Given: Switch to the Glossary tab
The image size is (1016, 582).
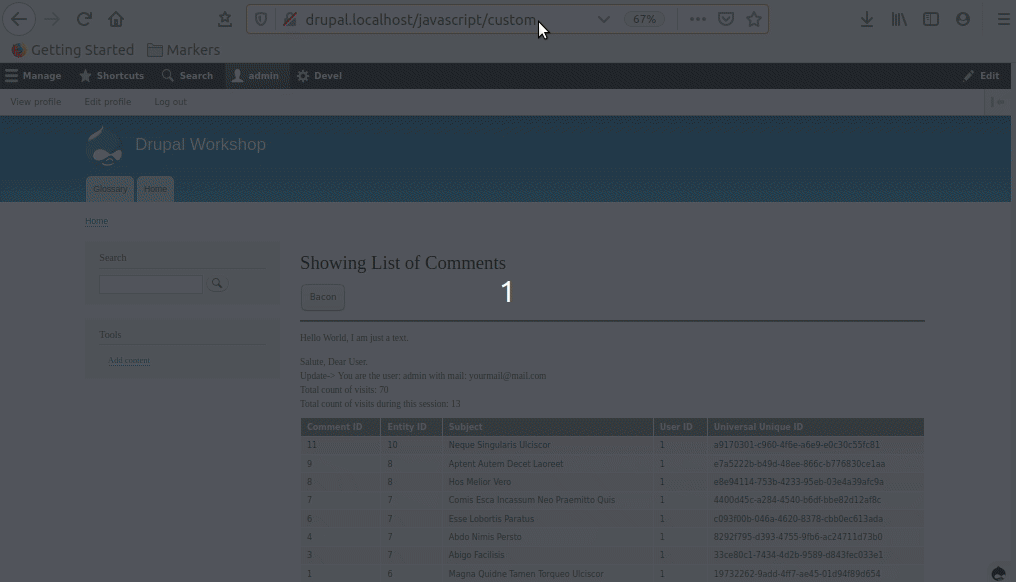Looking at the screenshot, I should point(110,189).
